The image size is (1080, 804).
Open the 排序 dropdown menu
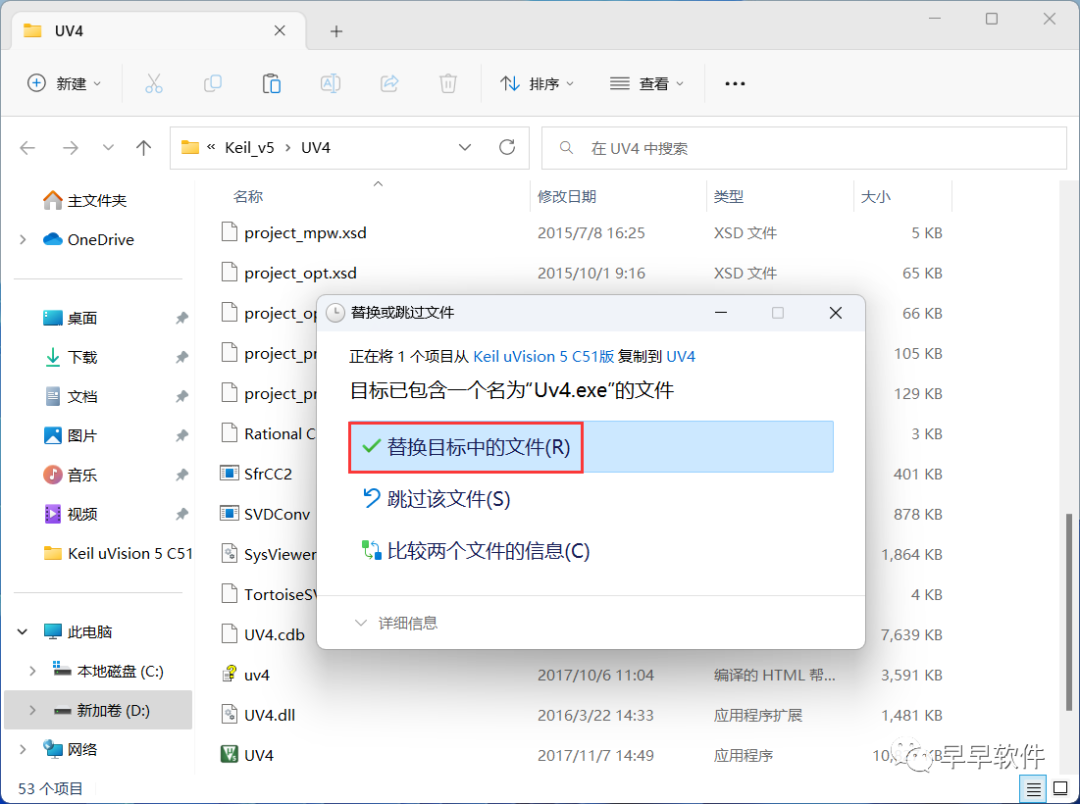(x=537, y=84)
